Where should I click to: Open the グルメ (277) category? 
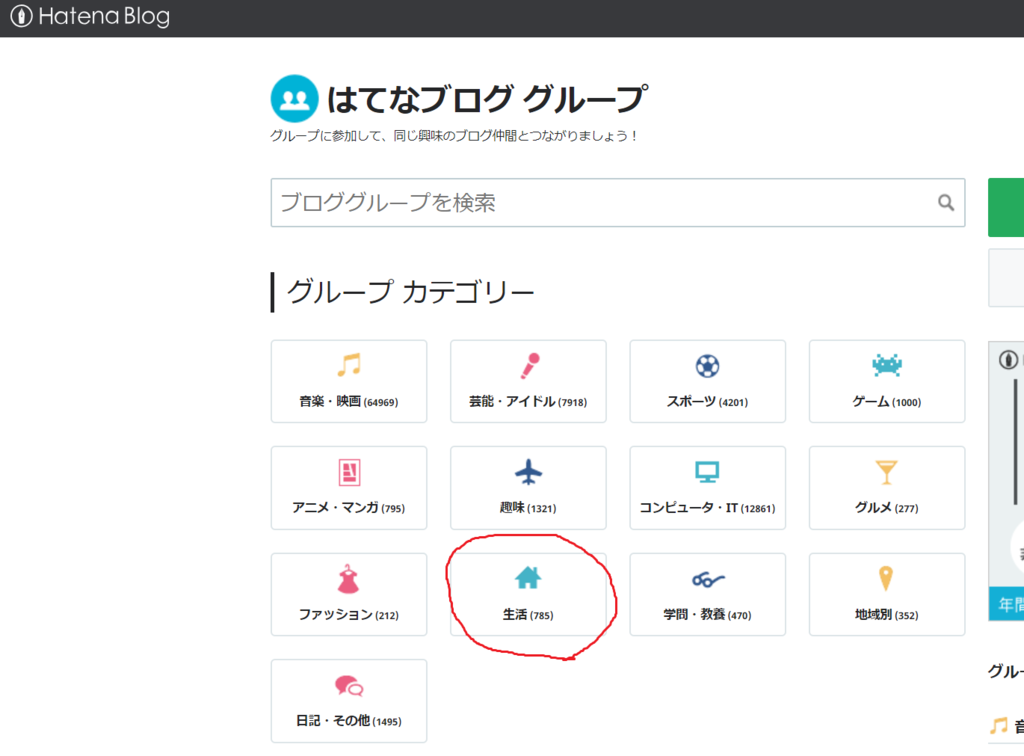[887, 488]
